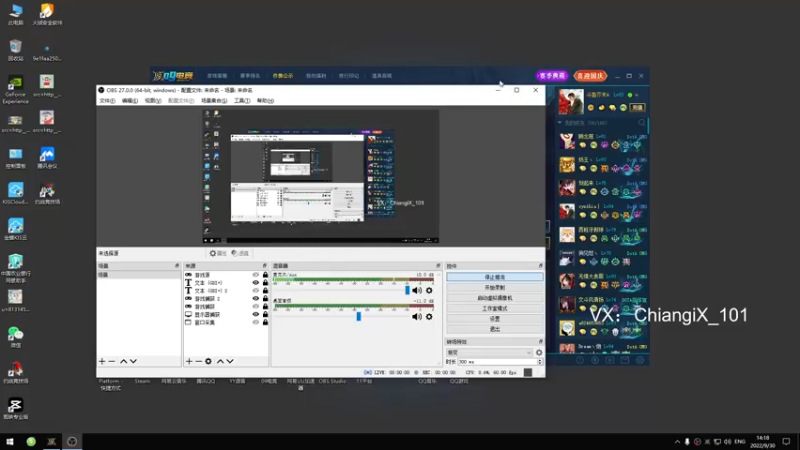
Task: Pop out the 混音器 dock panel
Action: click(x=438, y=266)
